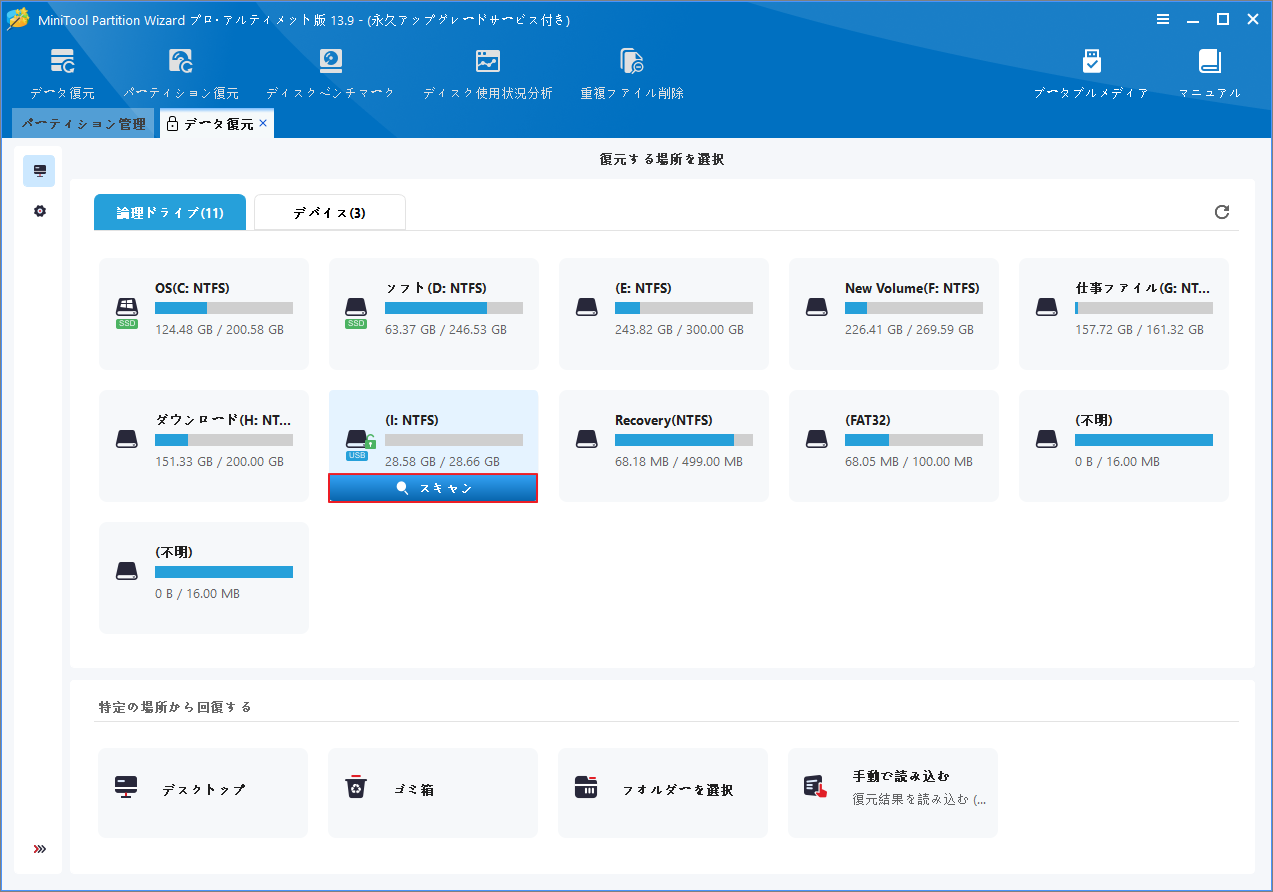This screenshot has height=892, width=1273.
Task: Click 手動で読み込む to load results
Action: pos(893,793)
